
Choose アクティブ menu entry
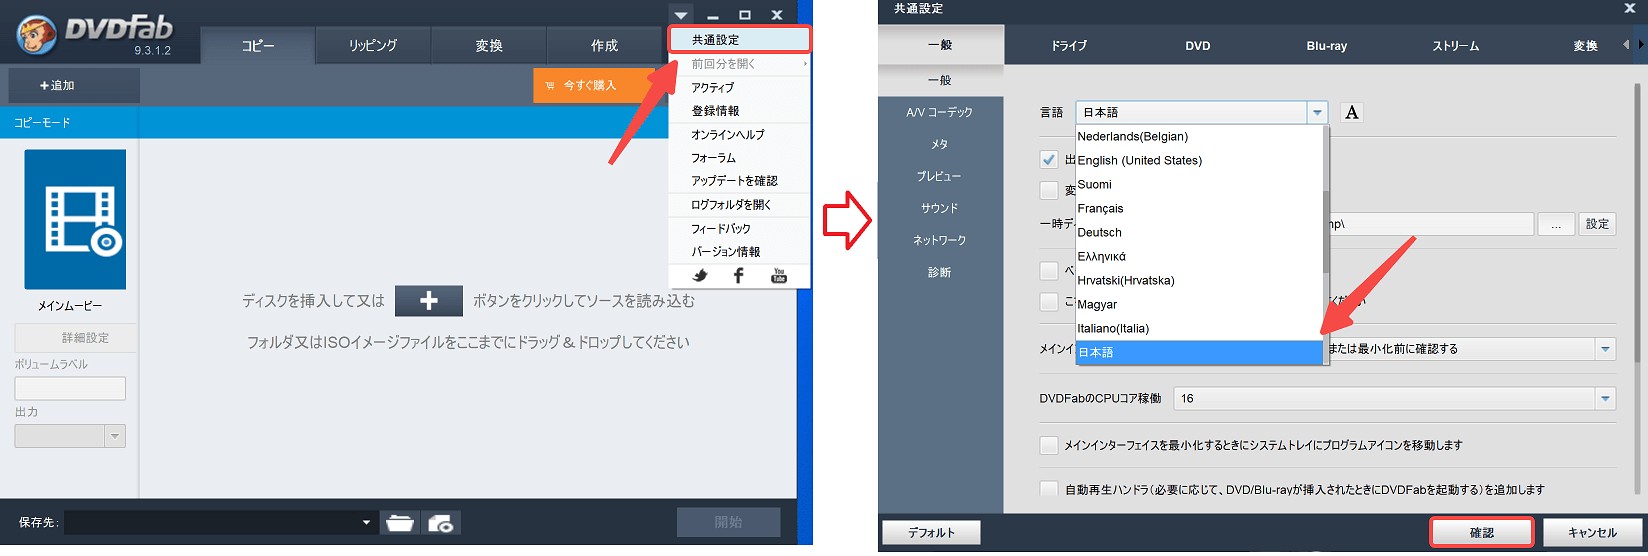[x=739, y=88]
